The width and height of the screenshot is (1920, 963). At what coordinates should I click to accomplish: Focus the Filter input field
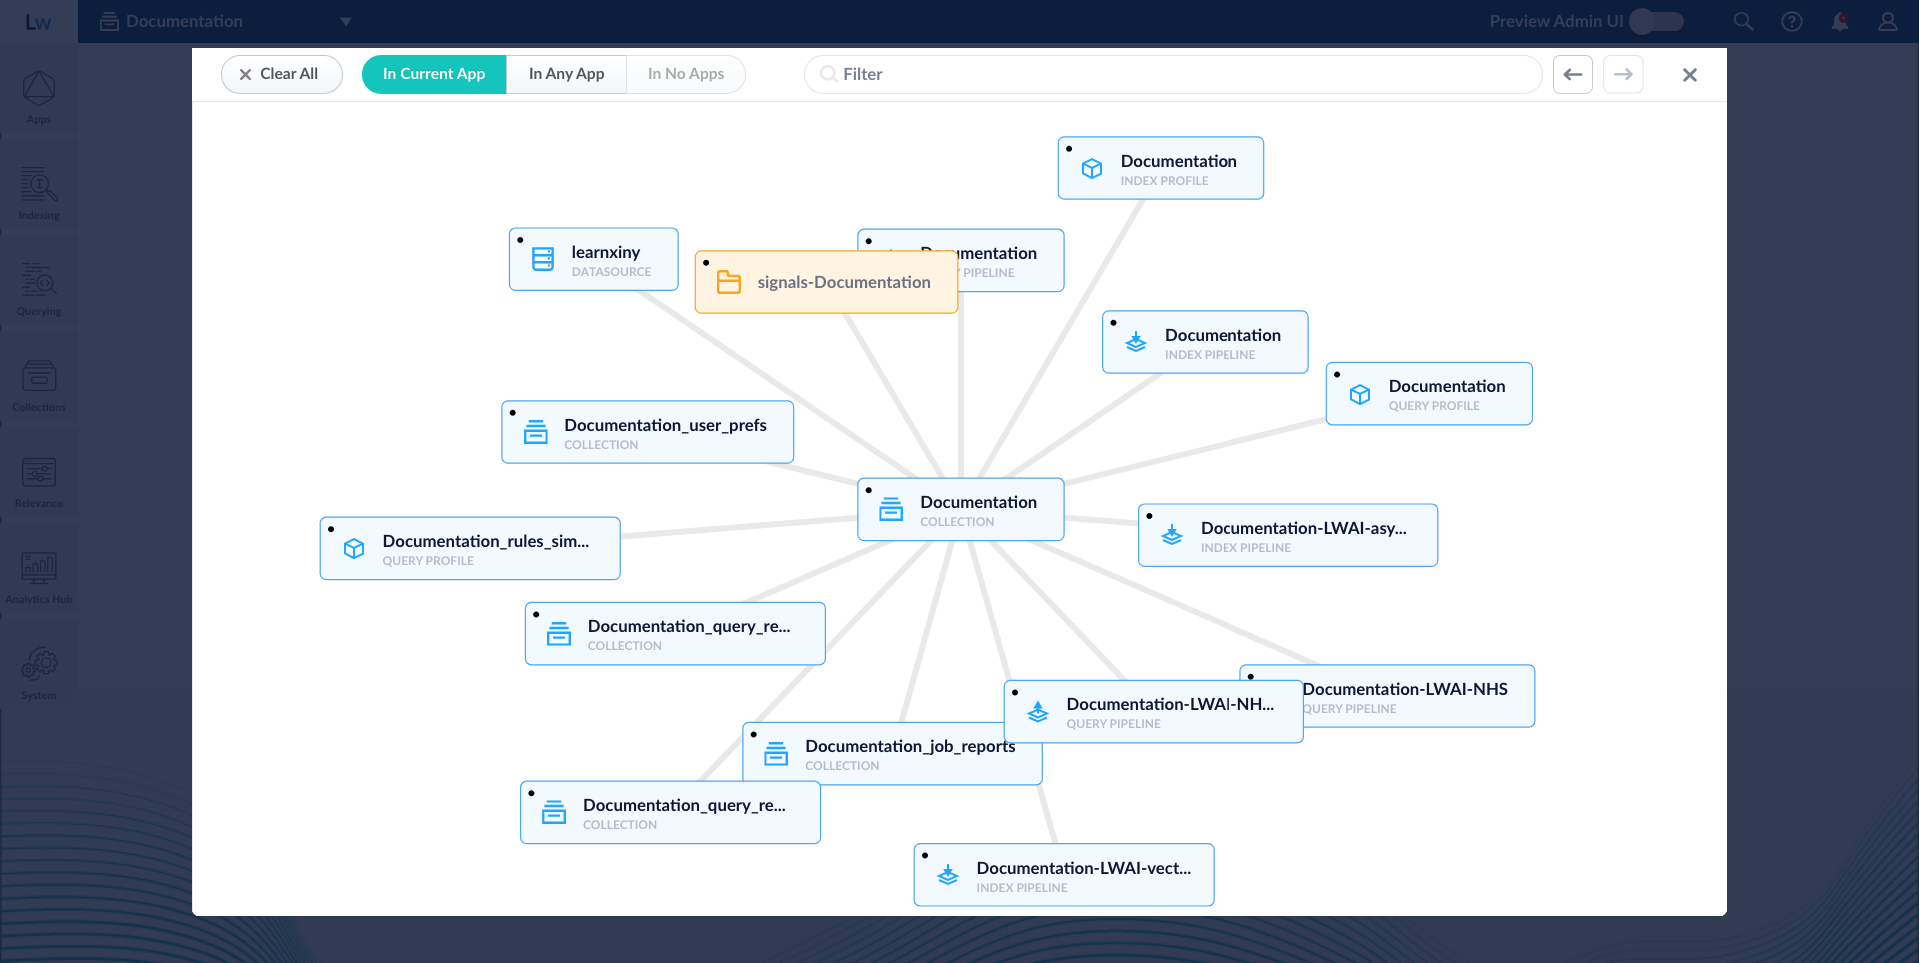click(x=1173, y=74)
